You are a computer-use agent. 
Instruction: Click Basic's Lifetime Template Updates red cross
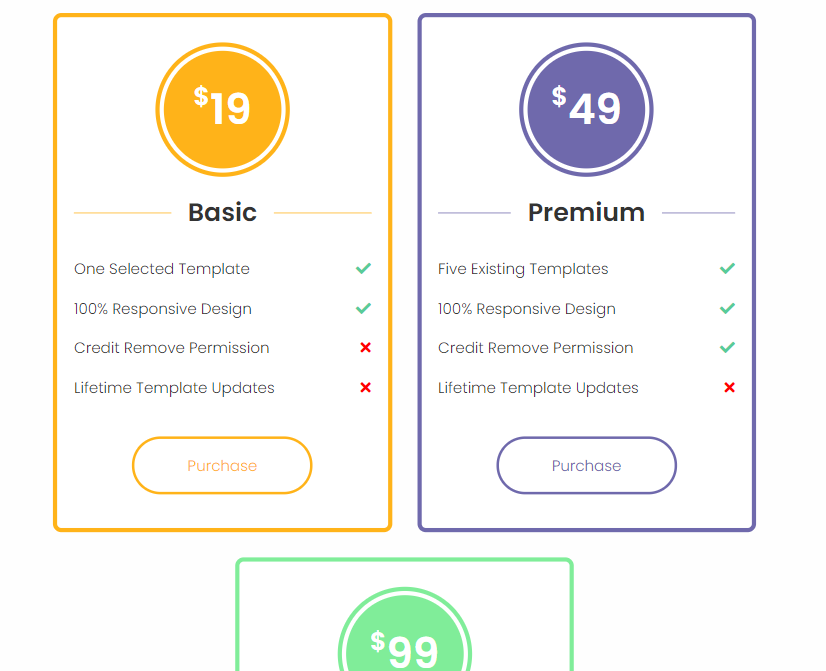pyautogui.click(x=366, y=388)
